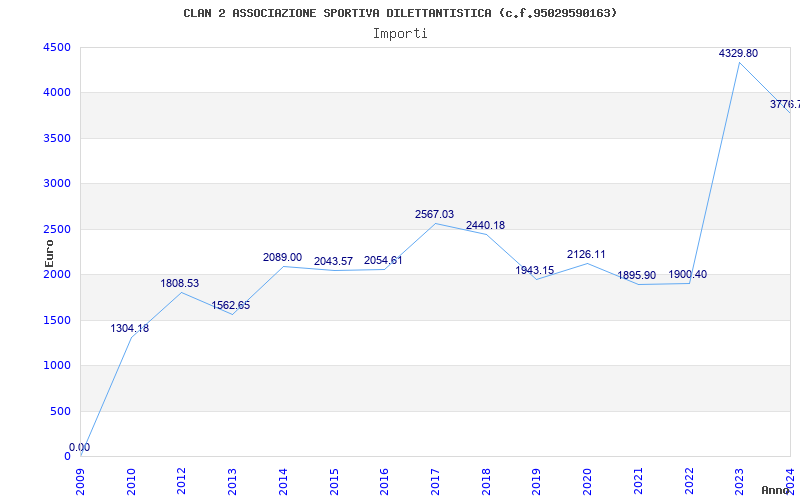Select the 1562.65 data label

click(x=231, y=306)
